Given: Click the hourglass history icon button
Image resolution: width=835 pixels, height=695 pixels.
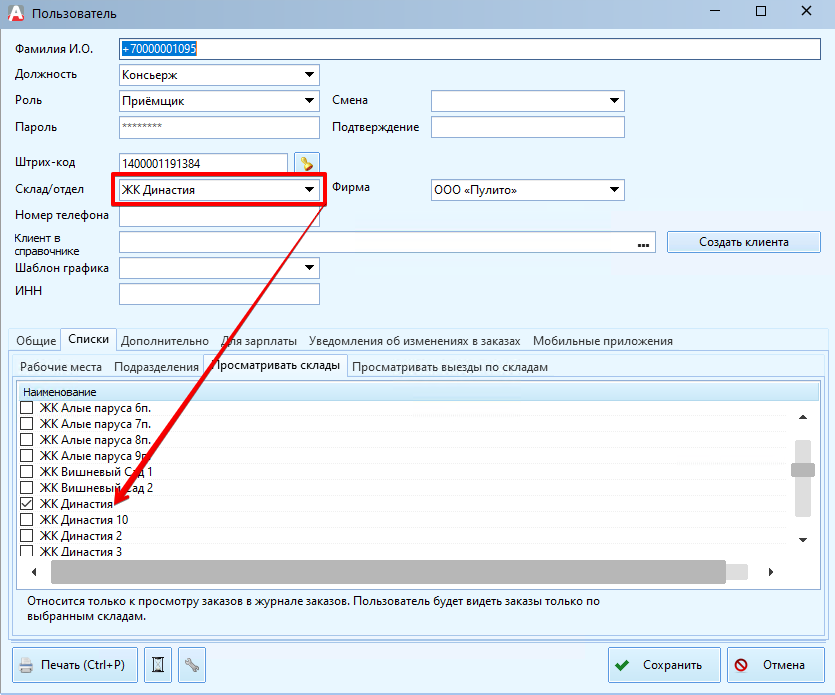Looking at the screenshot, I should pyautogui.click(x=158, y=665).
